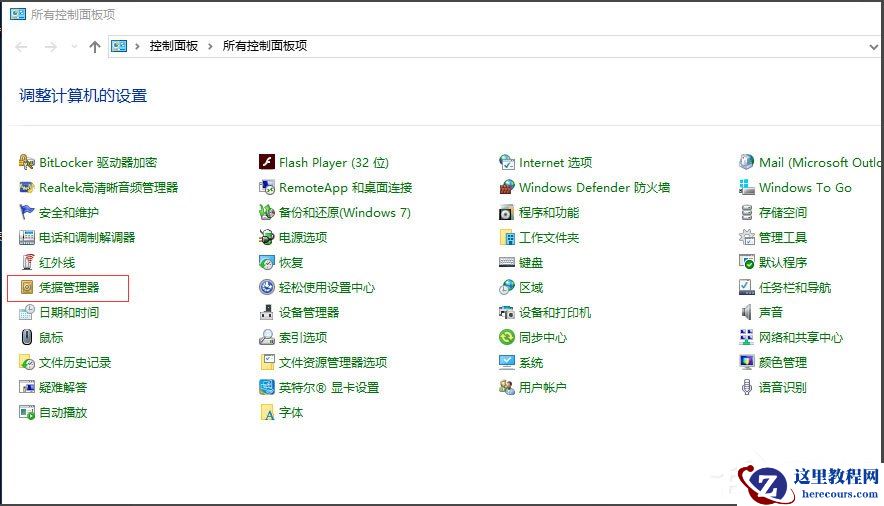Open recent locations dropdown arrow

(x=74, y=47)
